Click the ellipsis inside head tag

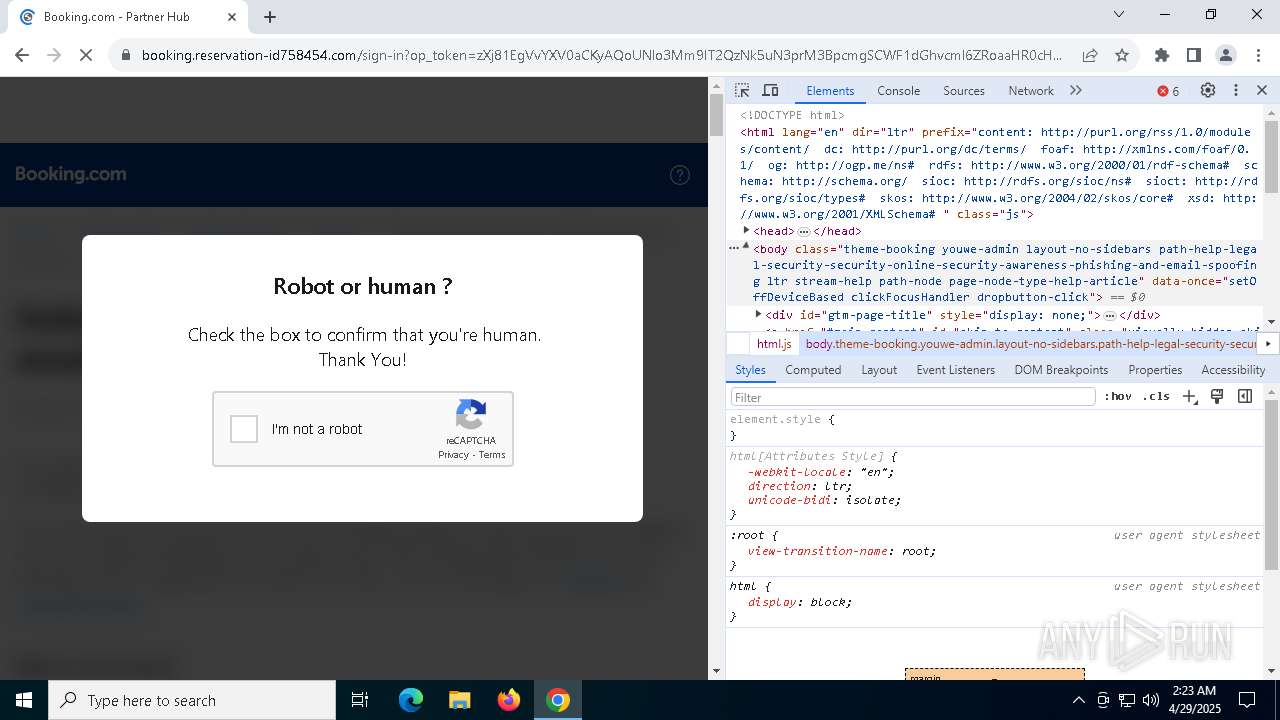point(803,232)
